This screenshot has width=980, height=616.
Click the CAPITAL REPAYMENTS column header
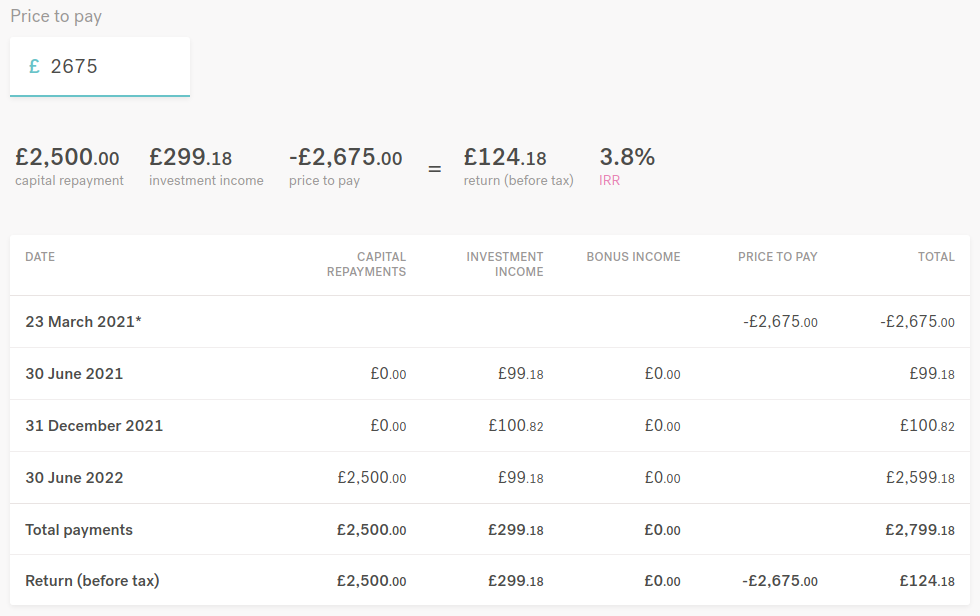click(x=366, y=264)
